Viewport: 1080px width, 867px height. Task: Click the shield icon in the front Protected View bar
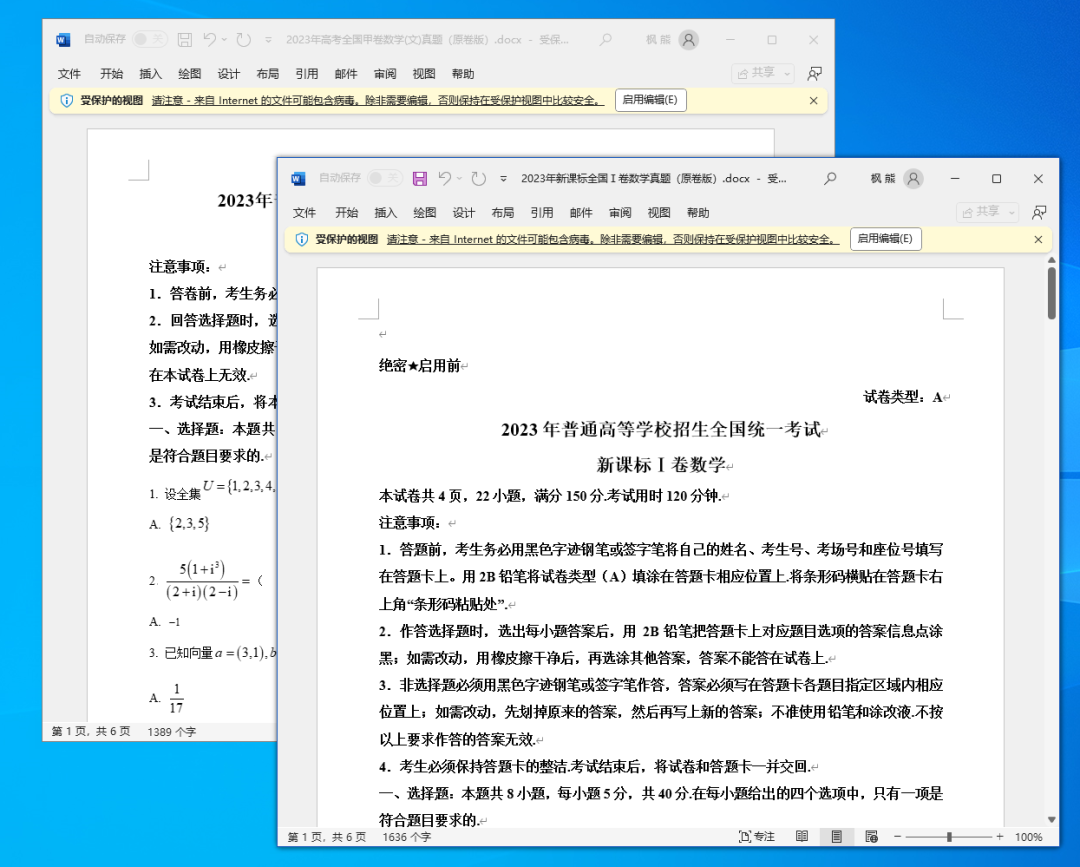click(301, 240)
